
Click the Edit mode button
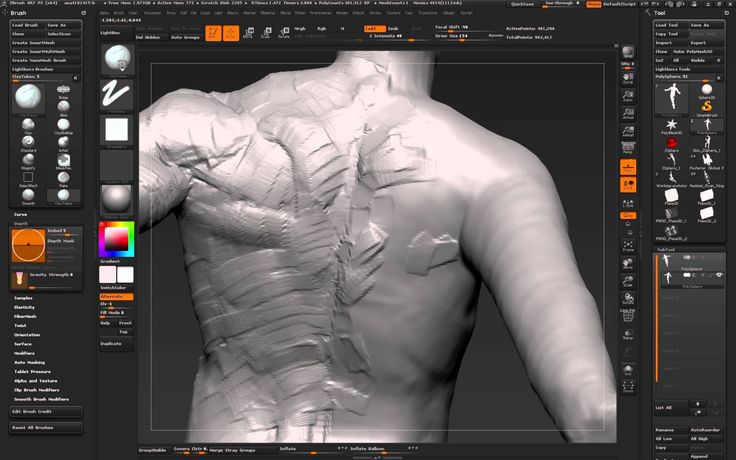click(214, 33)
